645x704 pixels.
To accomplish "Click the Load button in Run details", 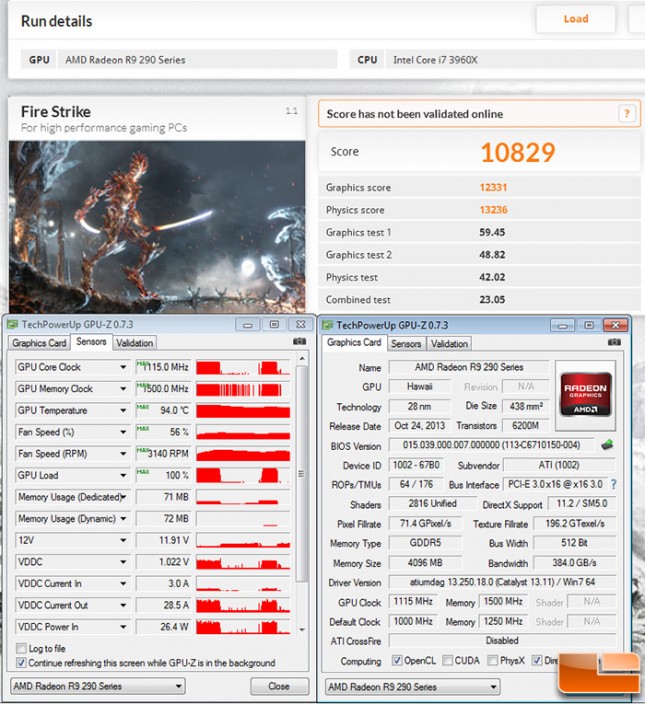I will (576, 19).
